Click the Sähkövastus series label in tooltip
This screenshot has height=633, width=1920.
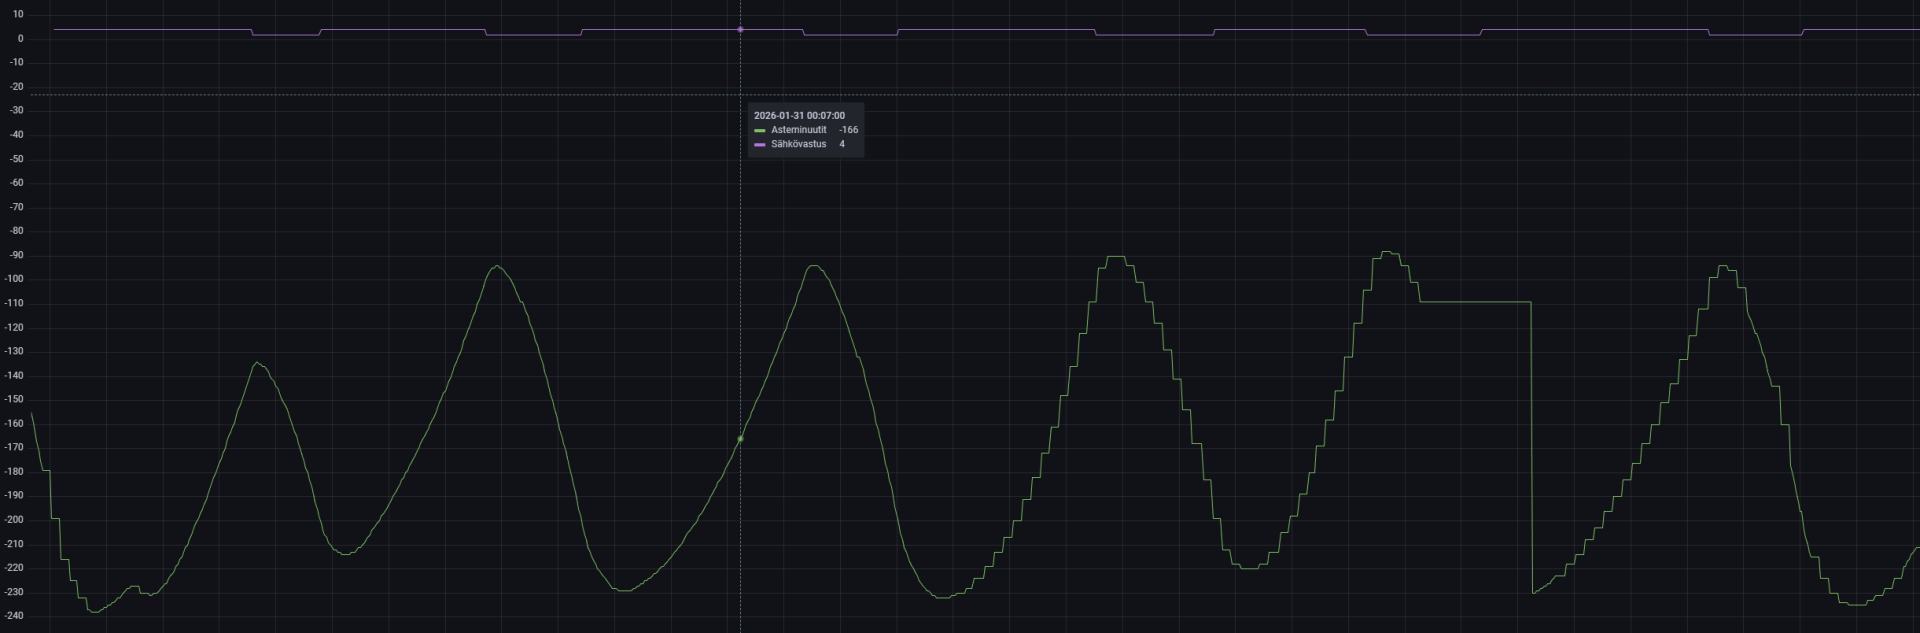[x=798, y=144]
